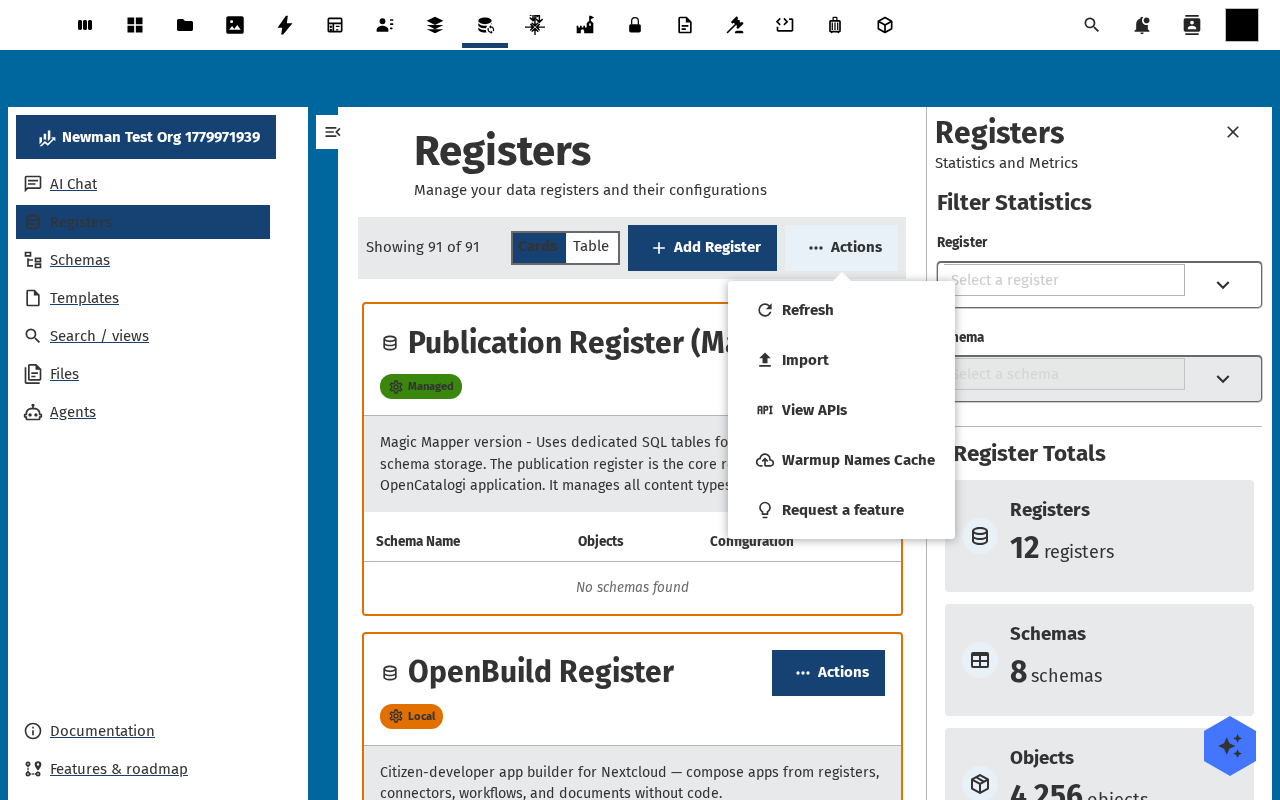
Task: Expand the Schema filter dropdown arrow
Action: 1223,379
